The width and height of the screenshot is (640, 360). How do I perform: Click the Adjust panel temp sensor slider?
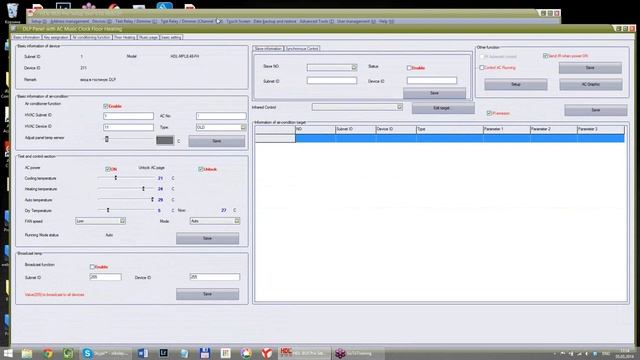[129, 139]
